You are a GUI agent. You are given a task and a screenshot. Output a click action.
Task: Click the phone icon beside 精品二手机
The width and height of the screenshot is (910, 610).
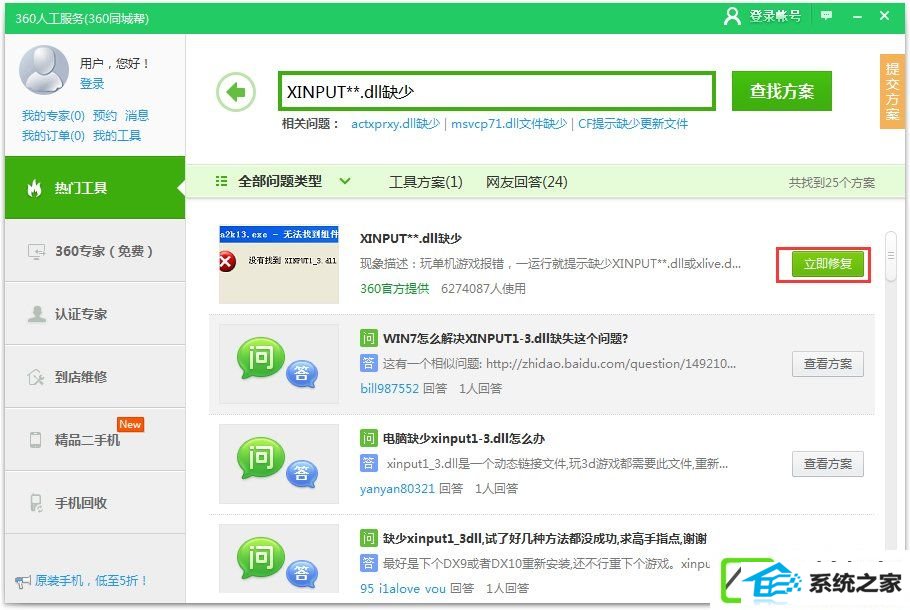[35, 440]
